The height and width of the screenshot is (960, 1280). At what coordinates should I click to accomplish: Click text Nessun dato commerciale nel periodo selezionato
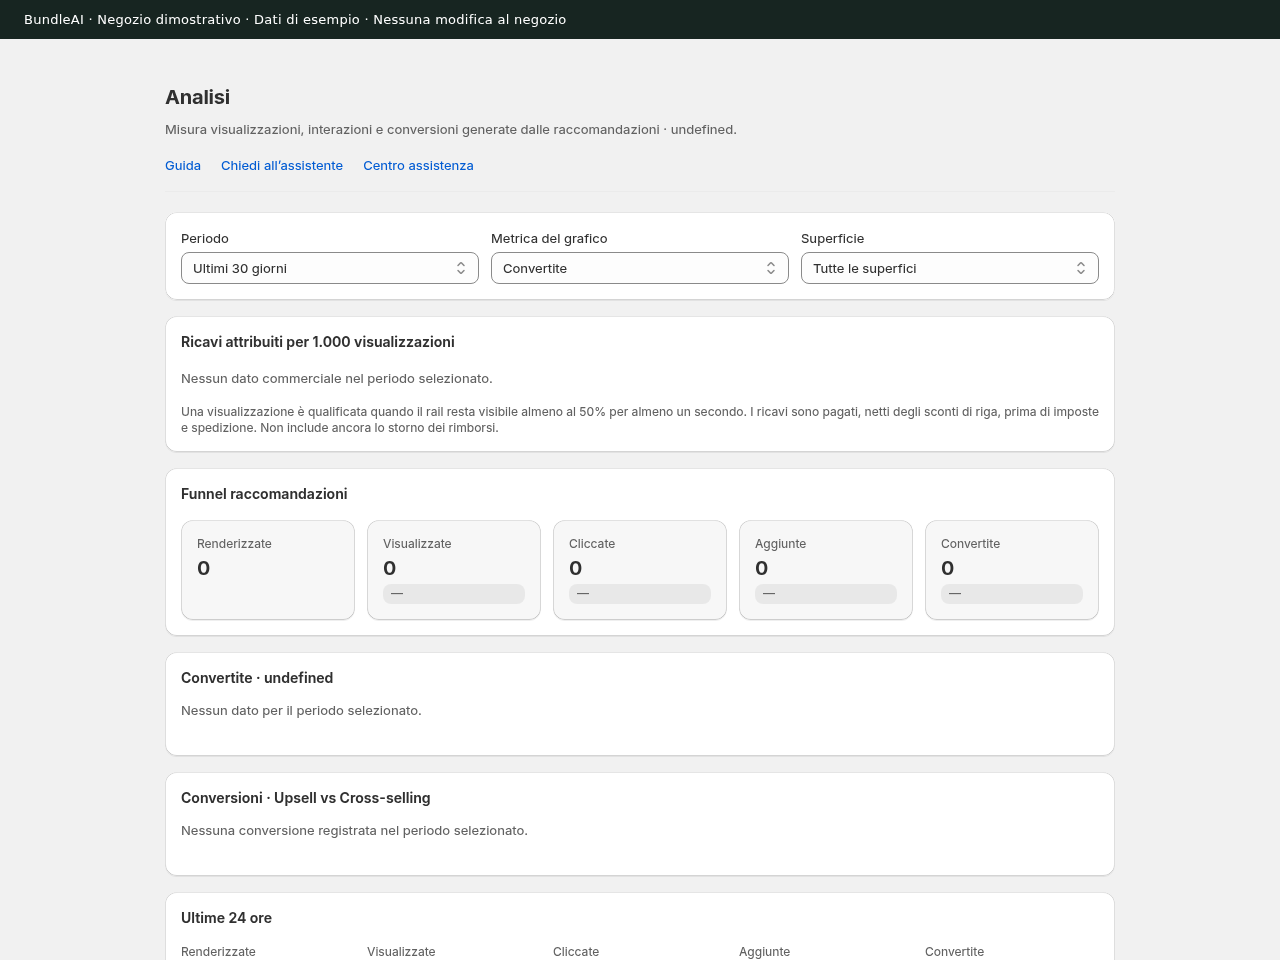[x=337, y=379]
